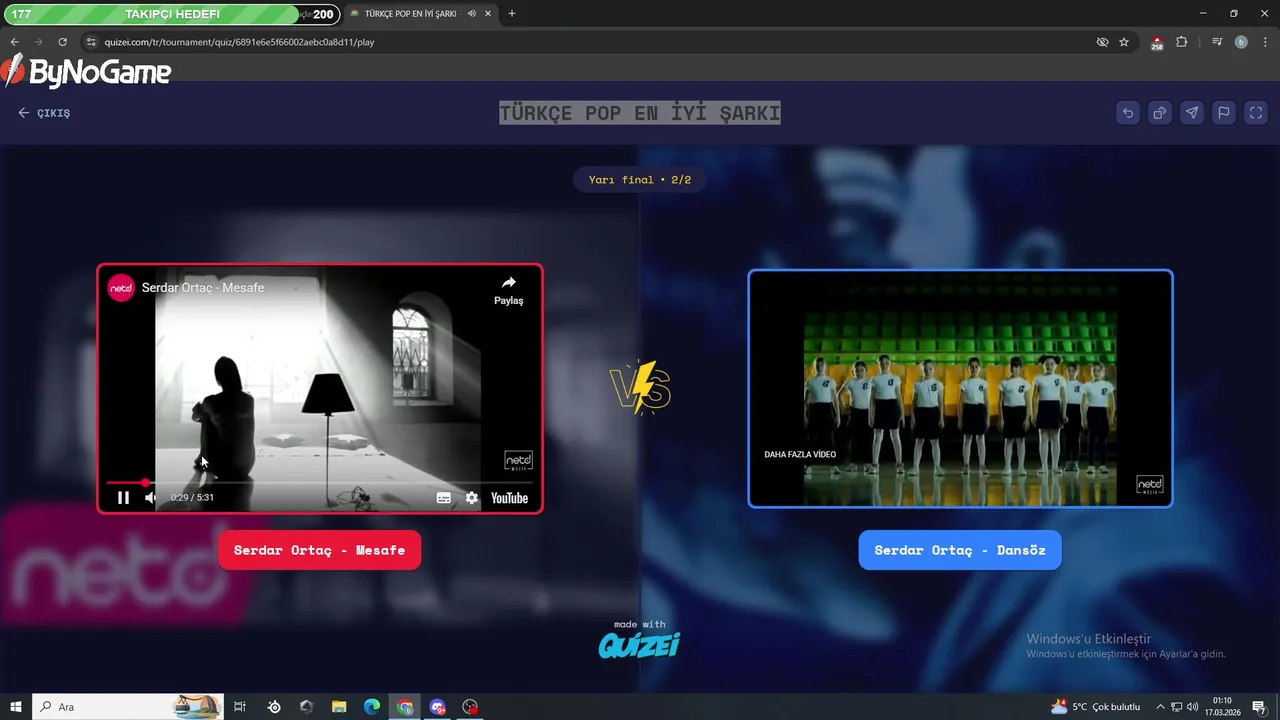
Task: Open the recording app taskbar icon with red dot
Action: pos(470,707)
